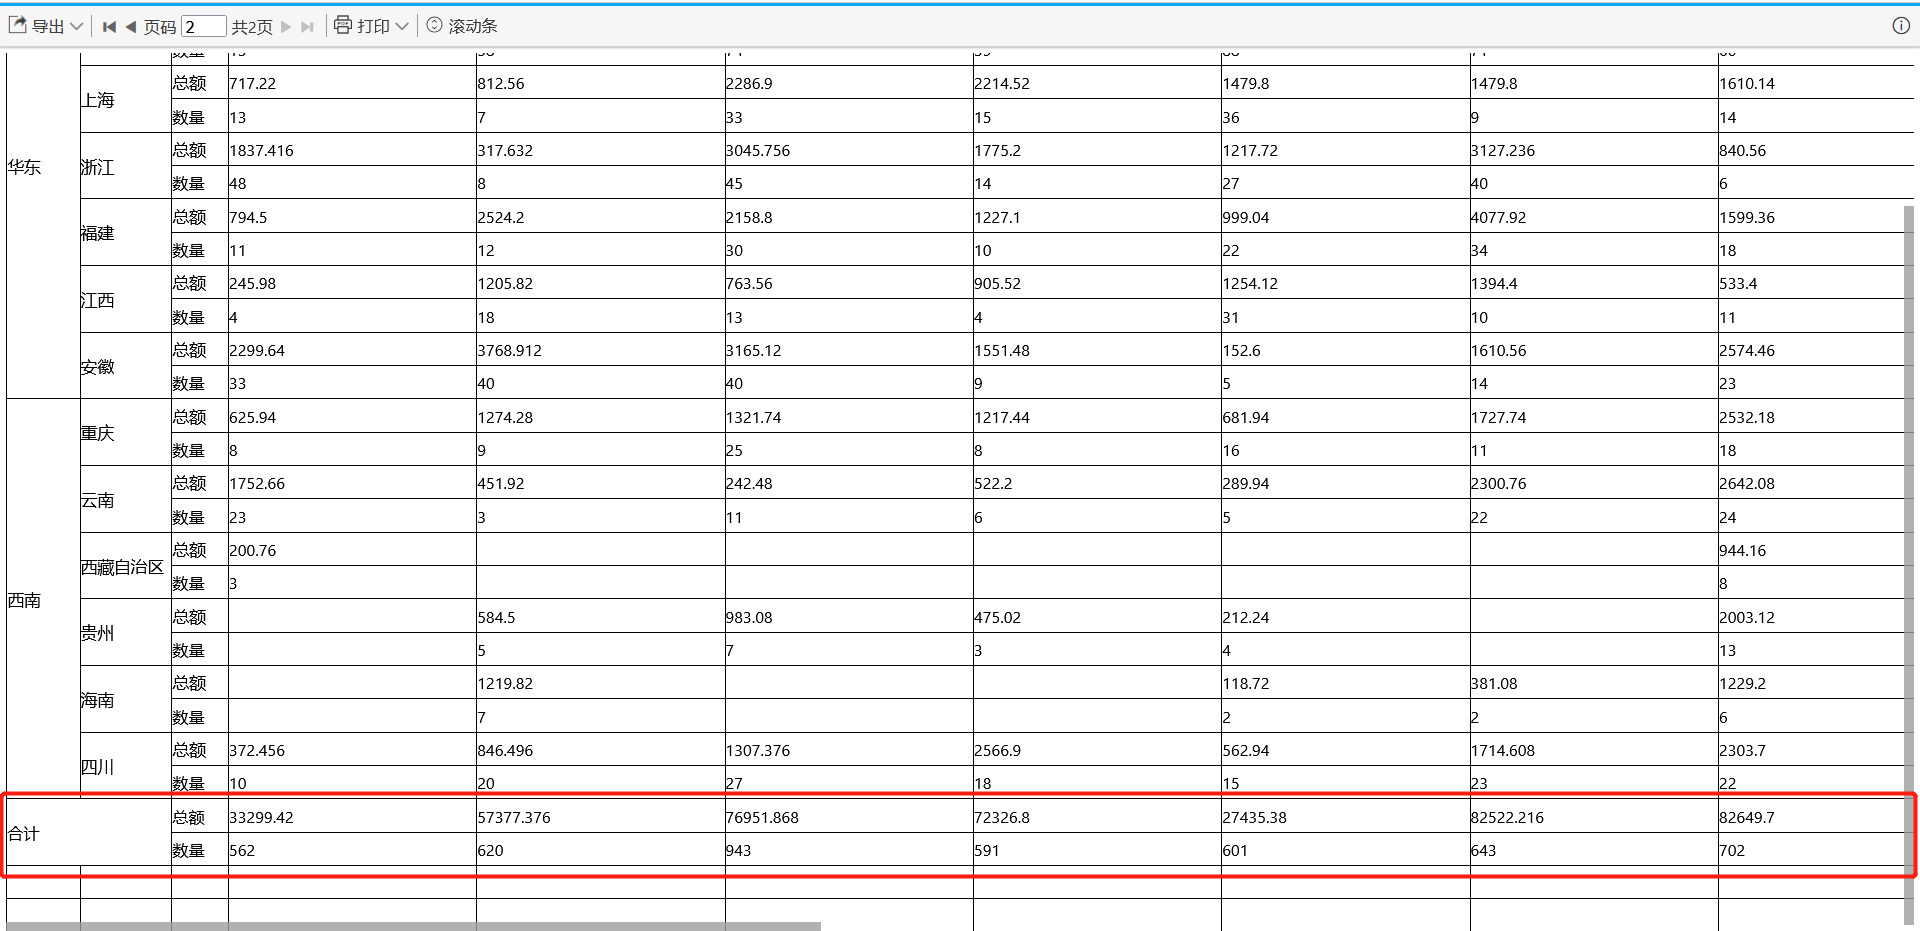Select the value 944.16

coord(1743,551)
